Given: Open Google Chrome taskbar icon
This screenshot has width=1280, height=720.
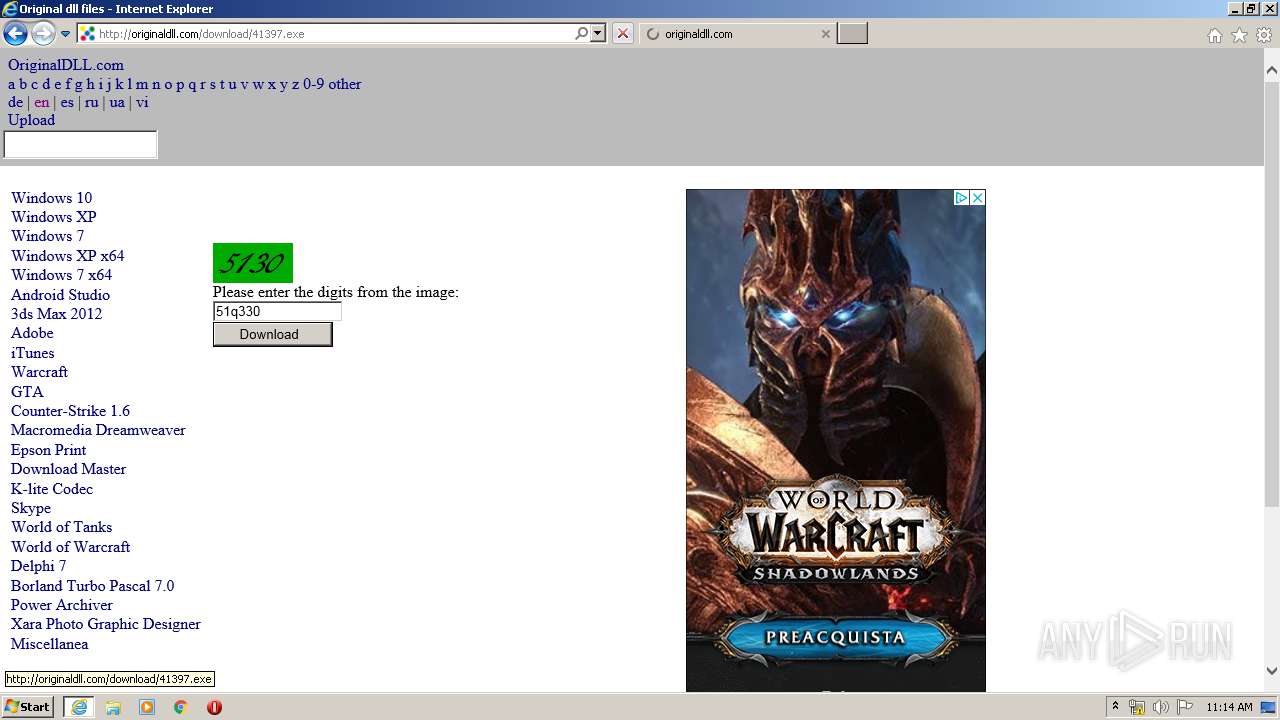Looking at the screenshot, I should tap(181, 707).
